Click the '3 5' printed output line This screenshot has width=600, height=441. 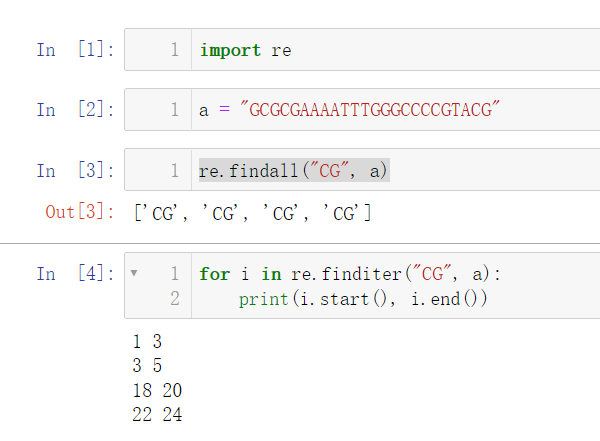(146, 366)
